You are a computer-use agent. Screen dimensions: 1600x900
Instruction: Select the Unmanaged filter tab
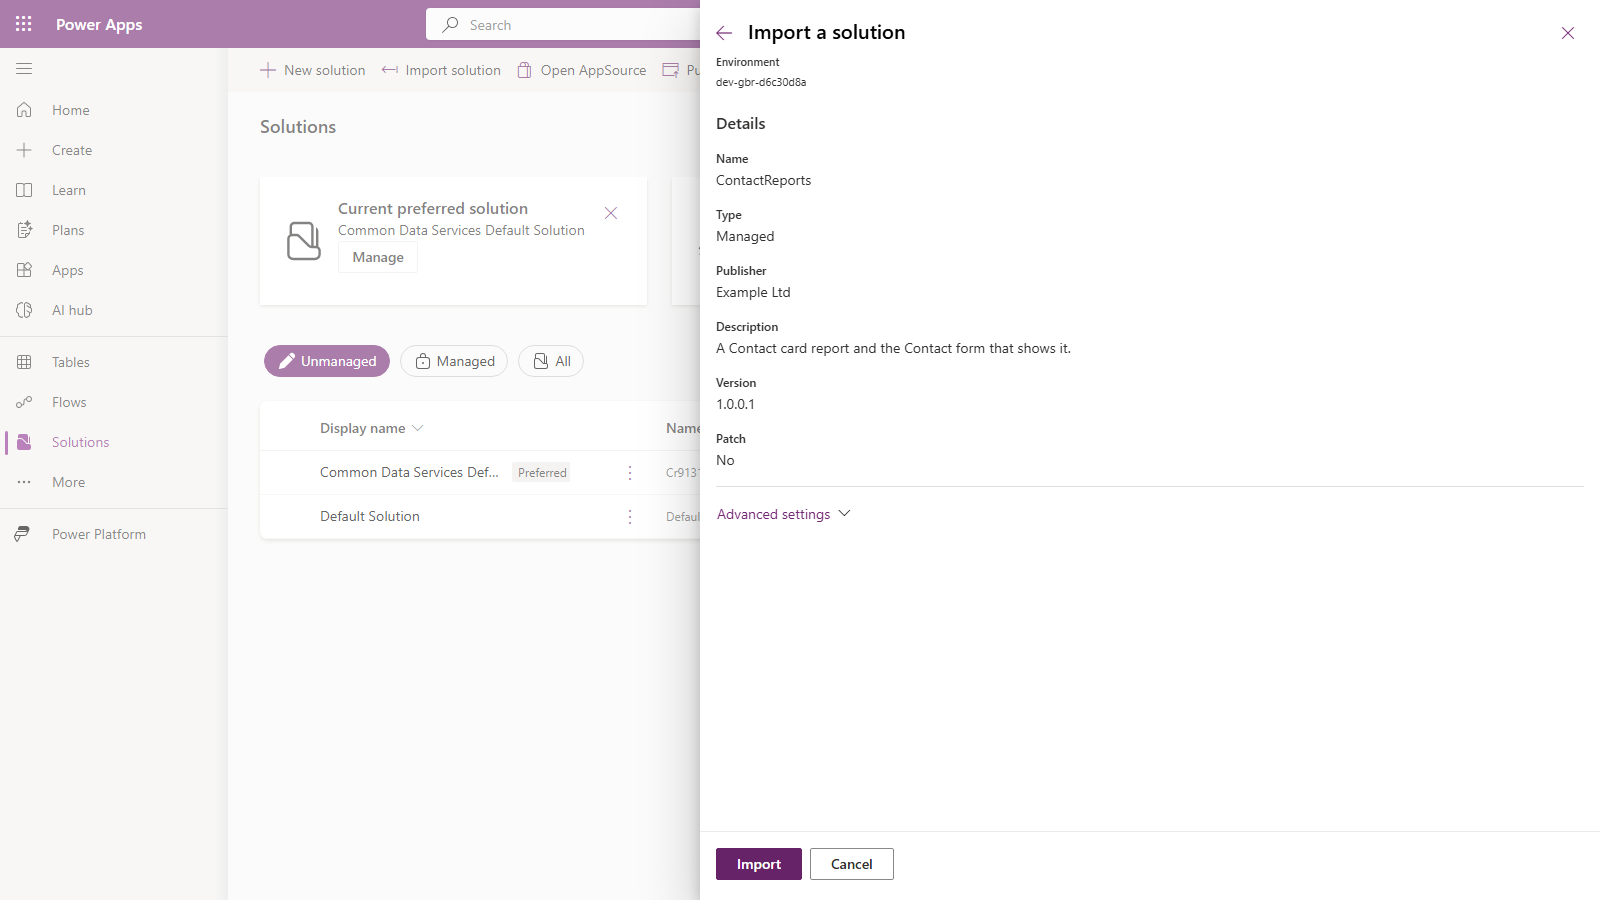click(x=327, y=361)
